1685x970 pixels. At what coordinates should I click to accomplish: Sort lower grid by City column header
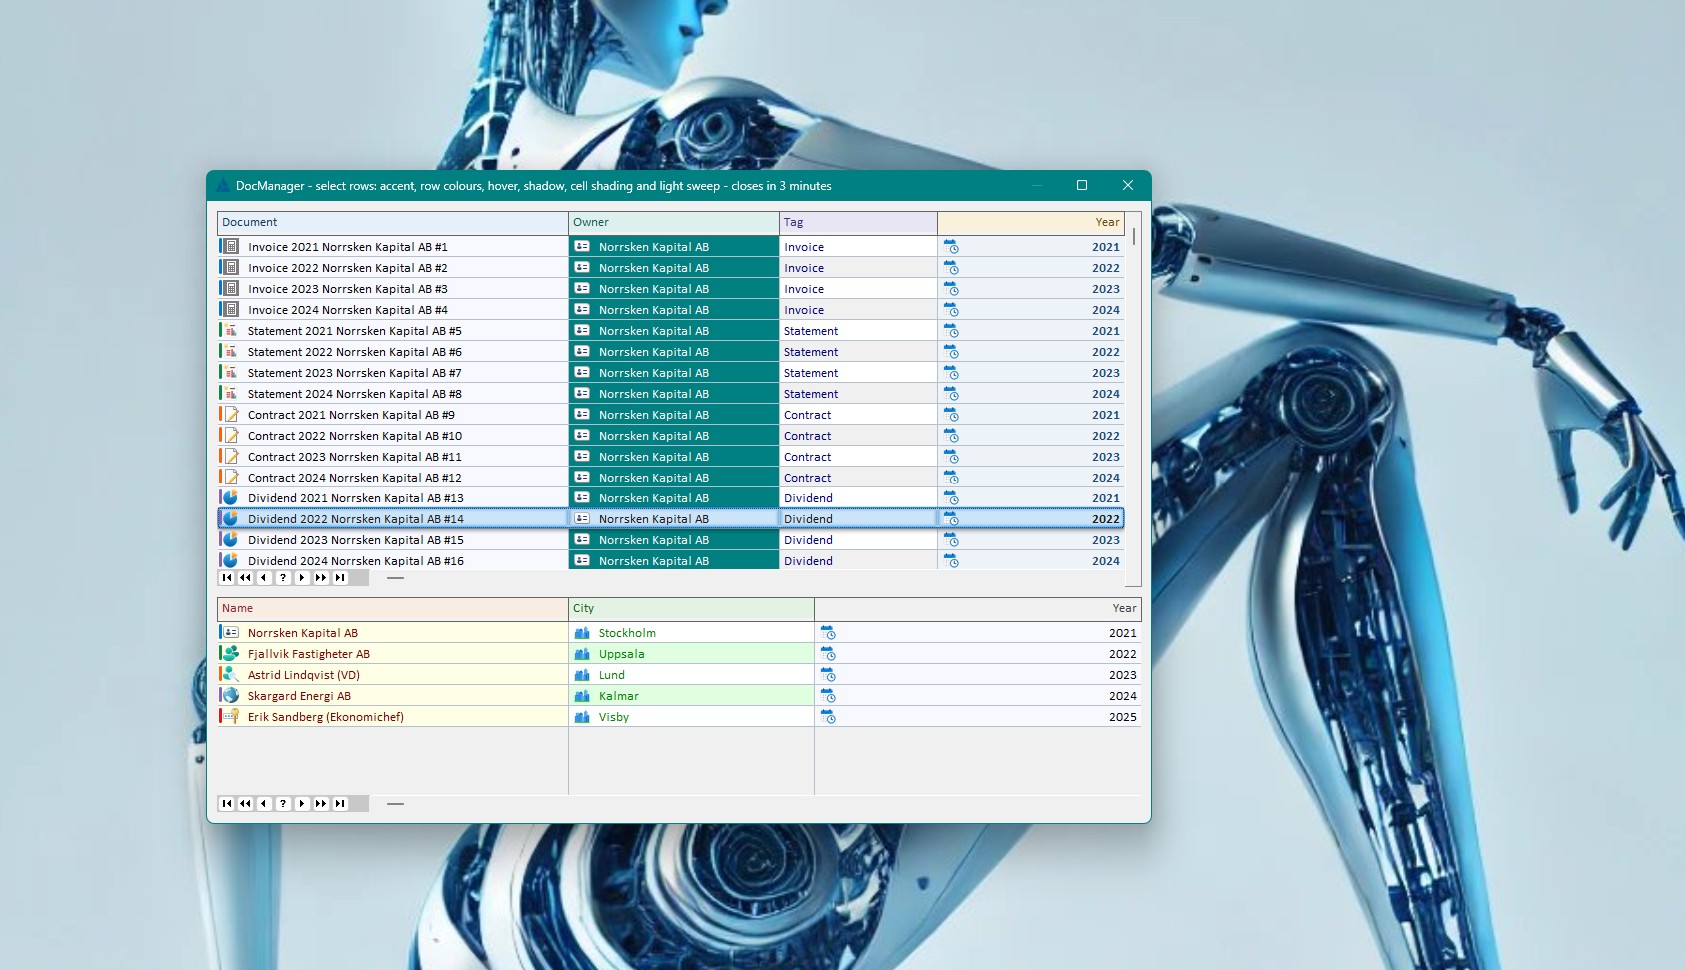691,608
